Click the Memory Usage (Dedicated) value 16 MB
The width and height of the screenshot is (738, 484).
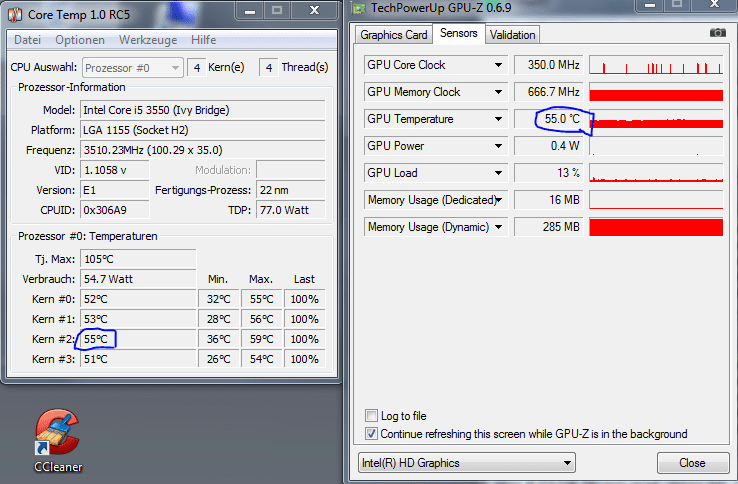point(548,200)
